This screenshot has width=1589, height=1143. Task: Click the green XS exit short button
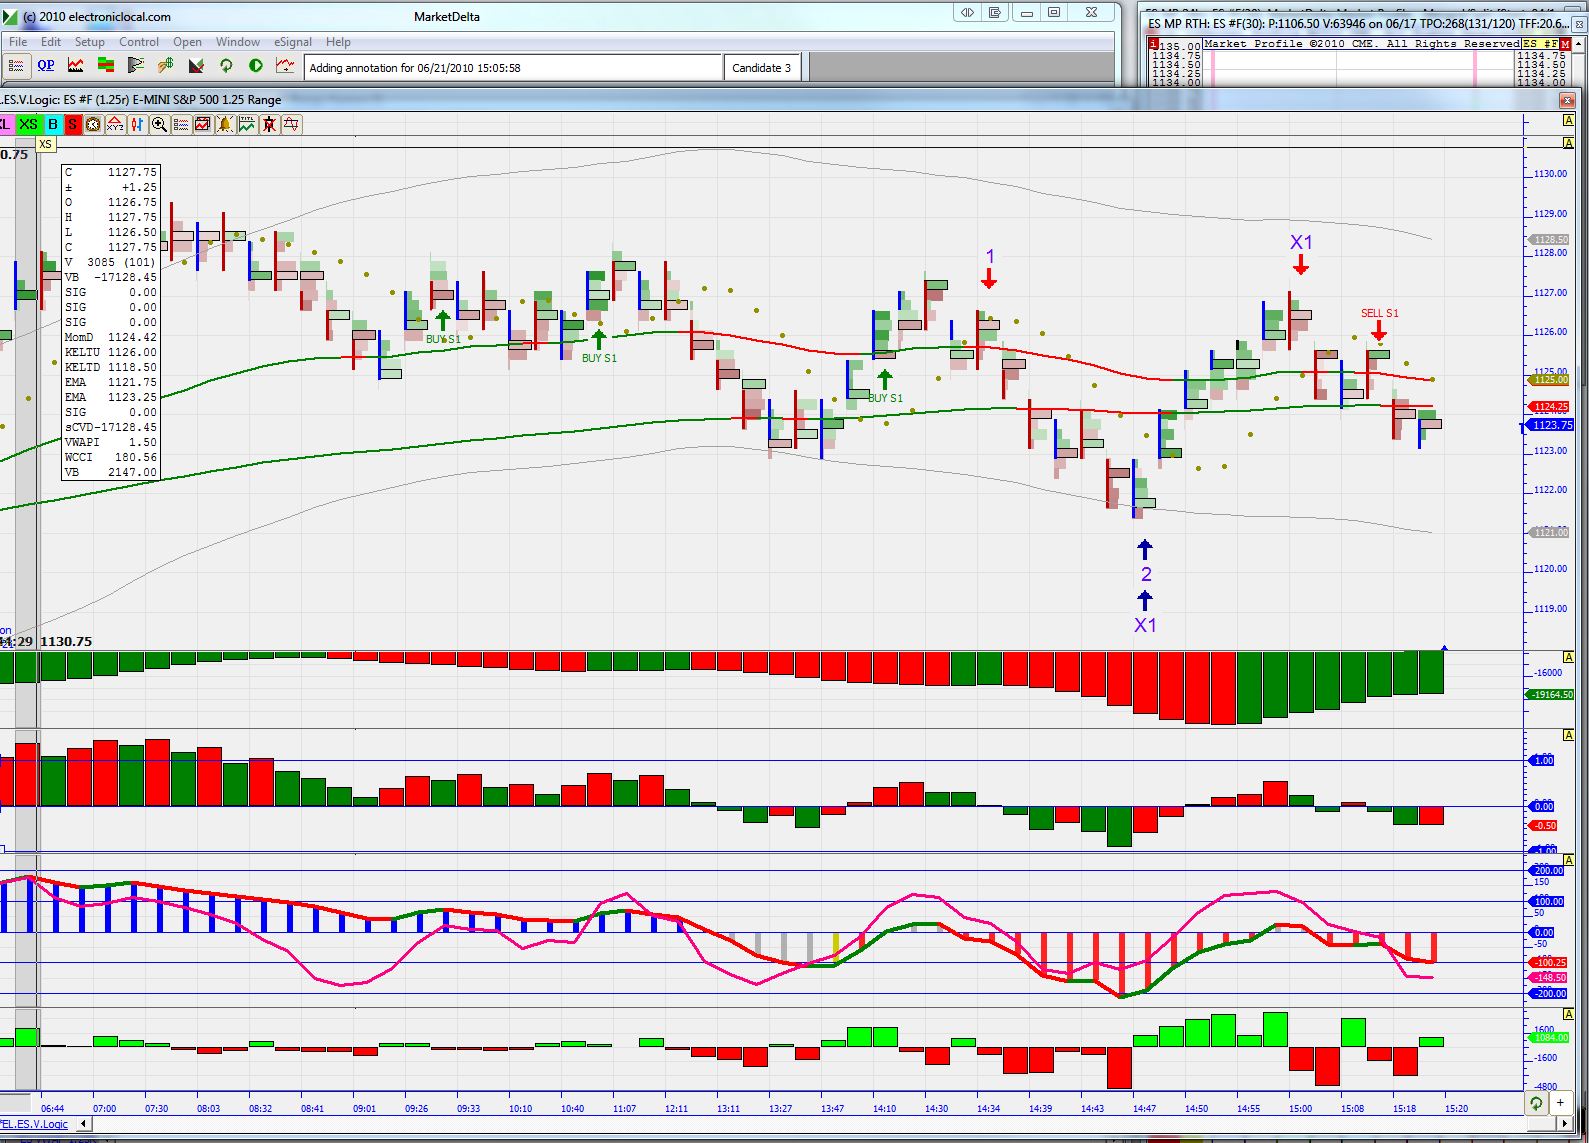pos(28,124)
